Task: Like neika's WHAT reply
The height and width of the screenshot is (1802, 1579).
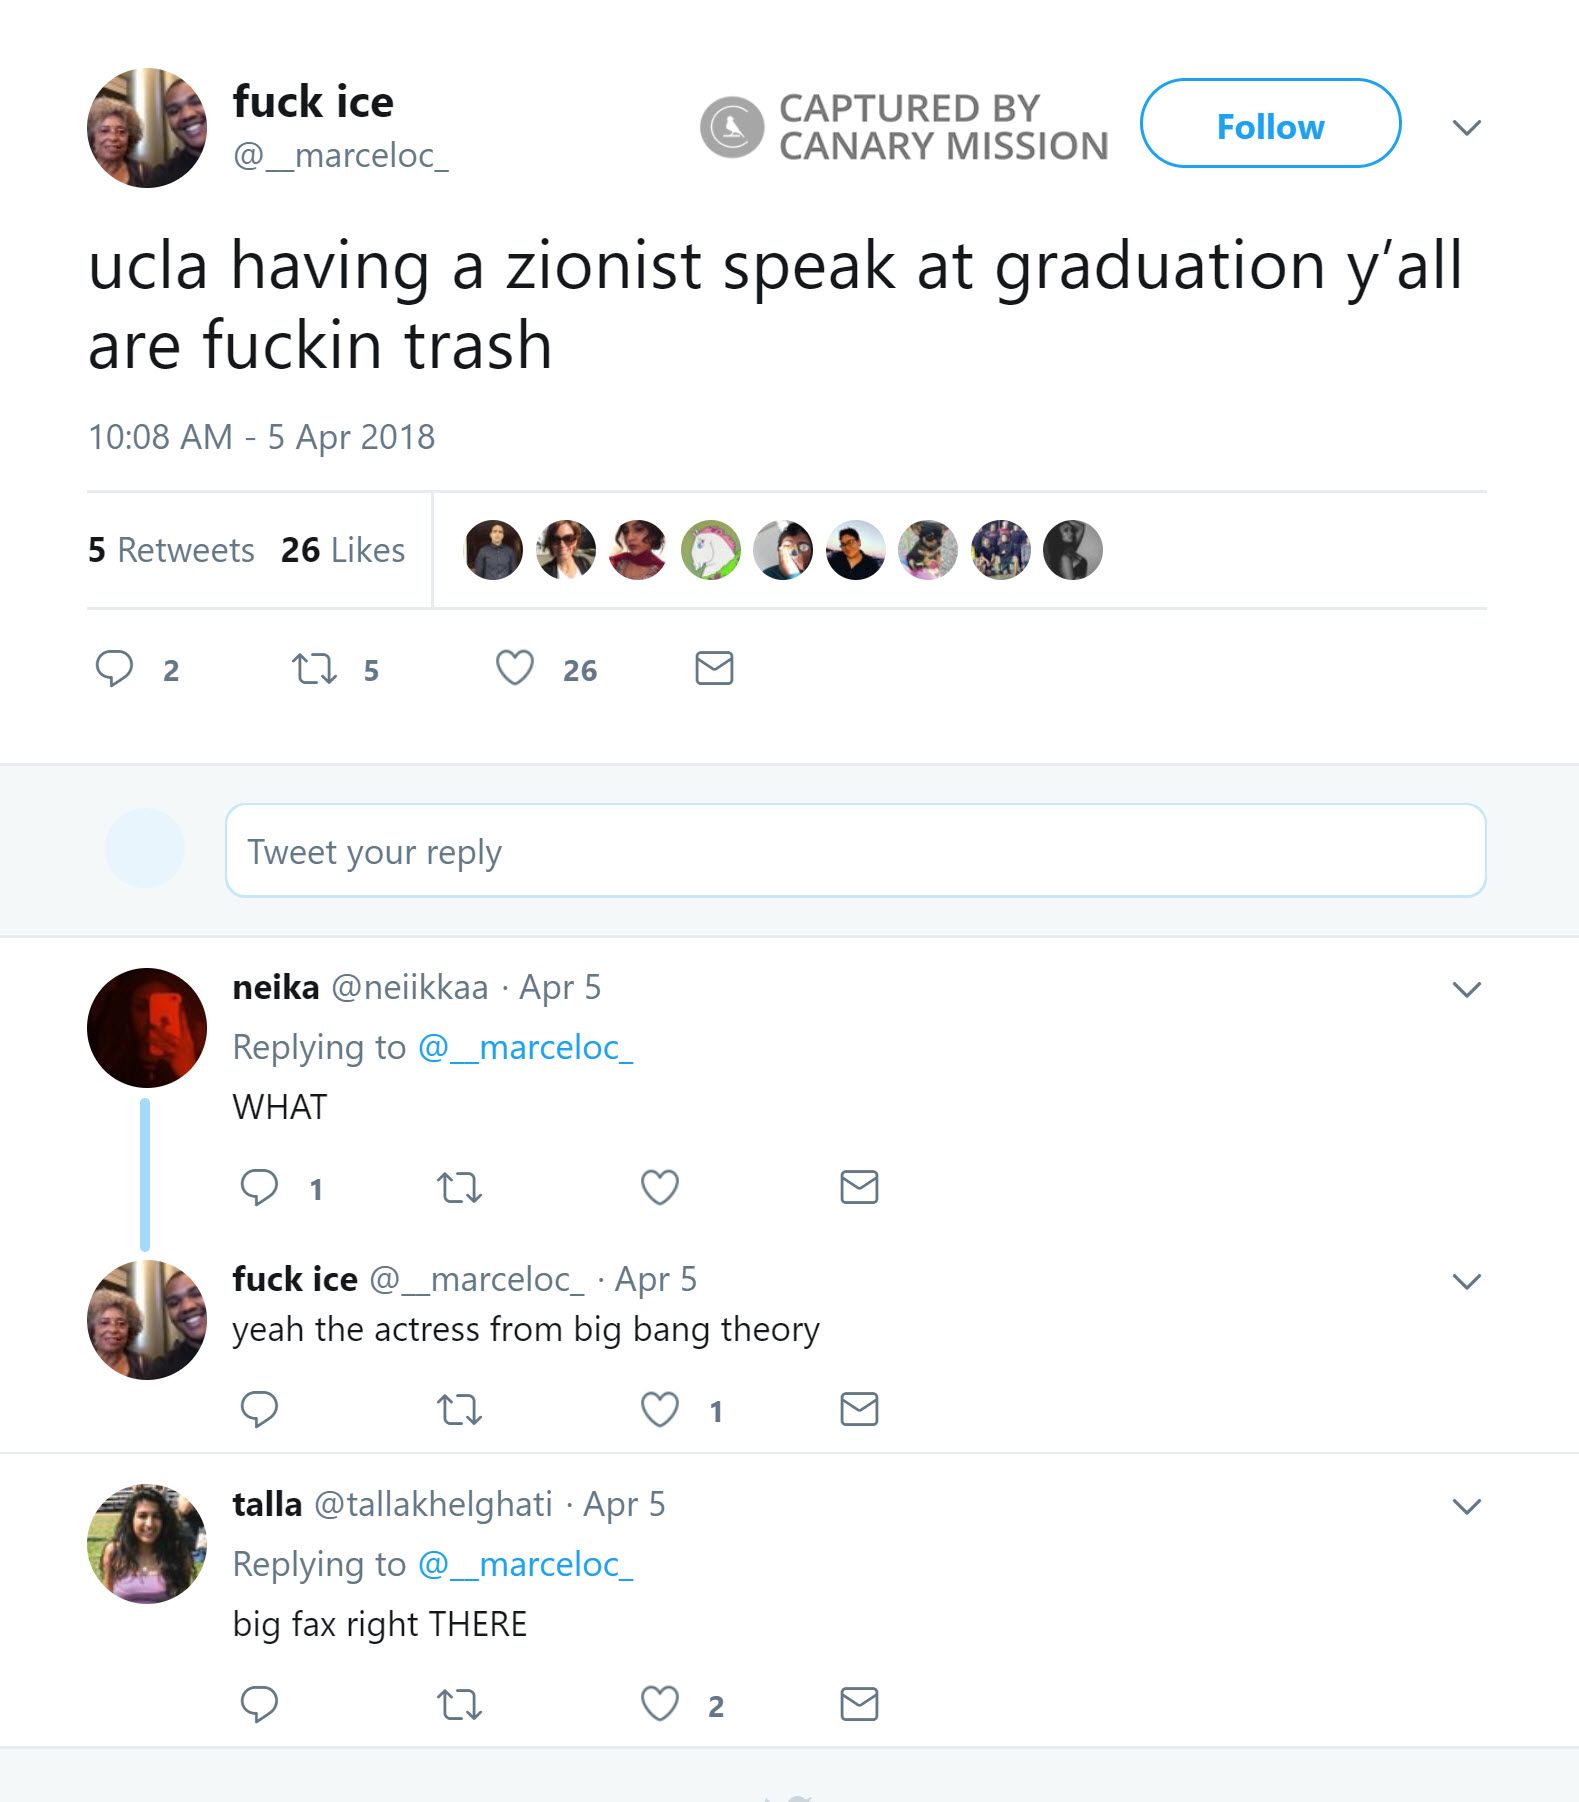Action: 659,1188
